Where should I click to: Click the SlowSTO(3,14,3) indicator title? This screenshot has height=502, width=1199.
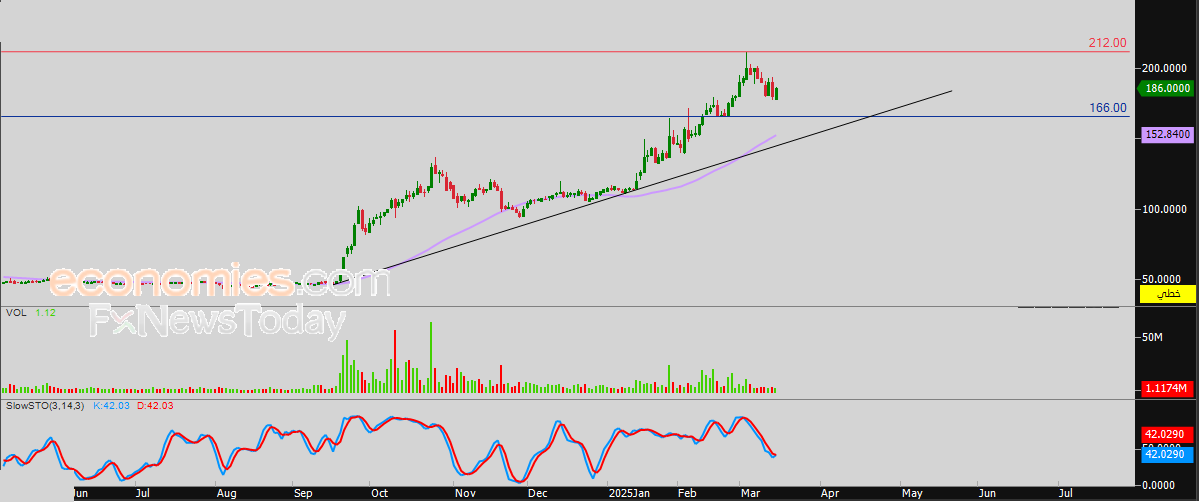[46, 406]
